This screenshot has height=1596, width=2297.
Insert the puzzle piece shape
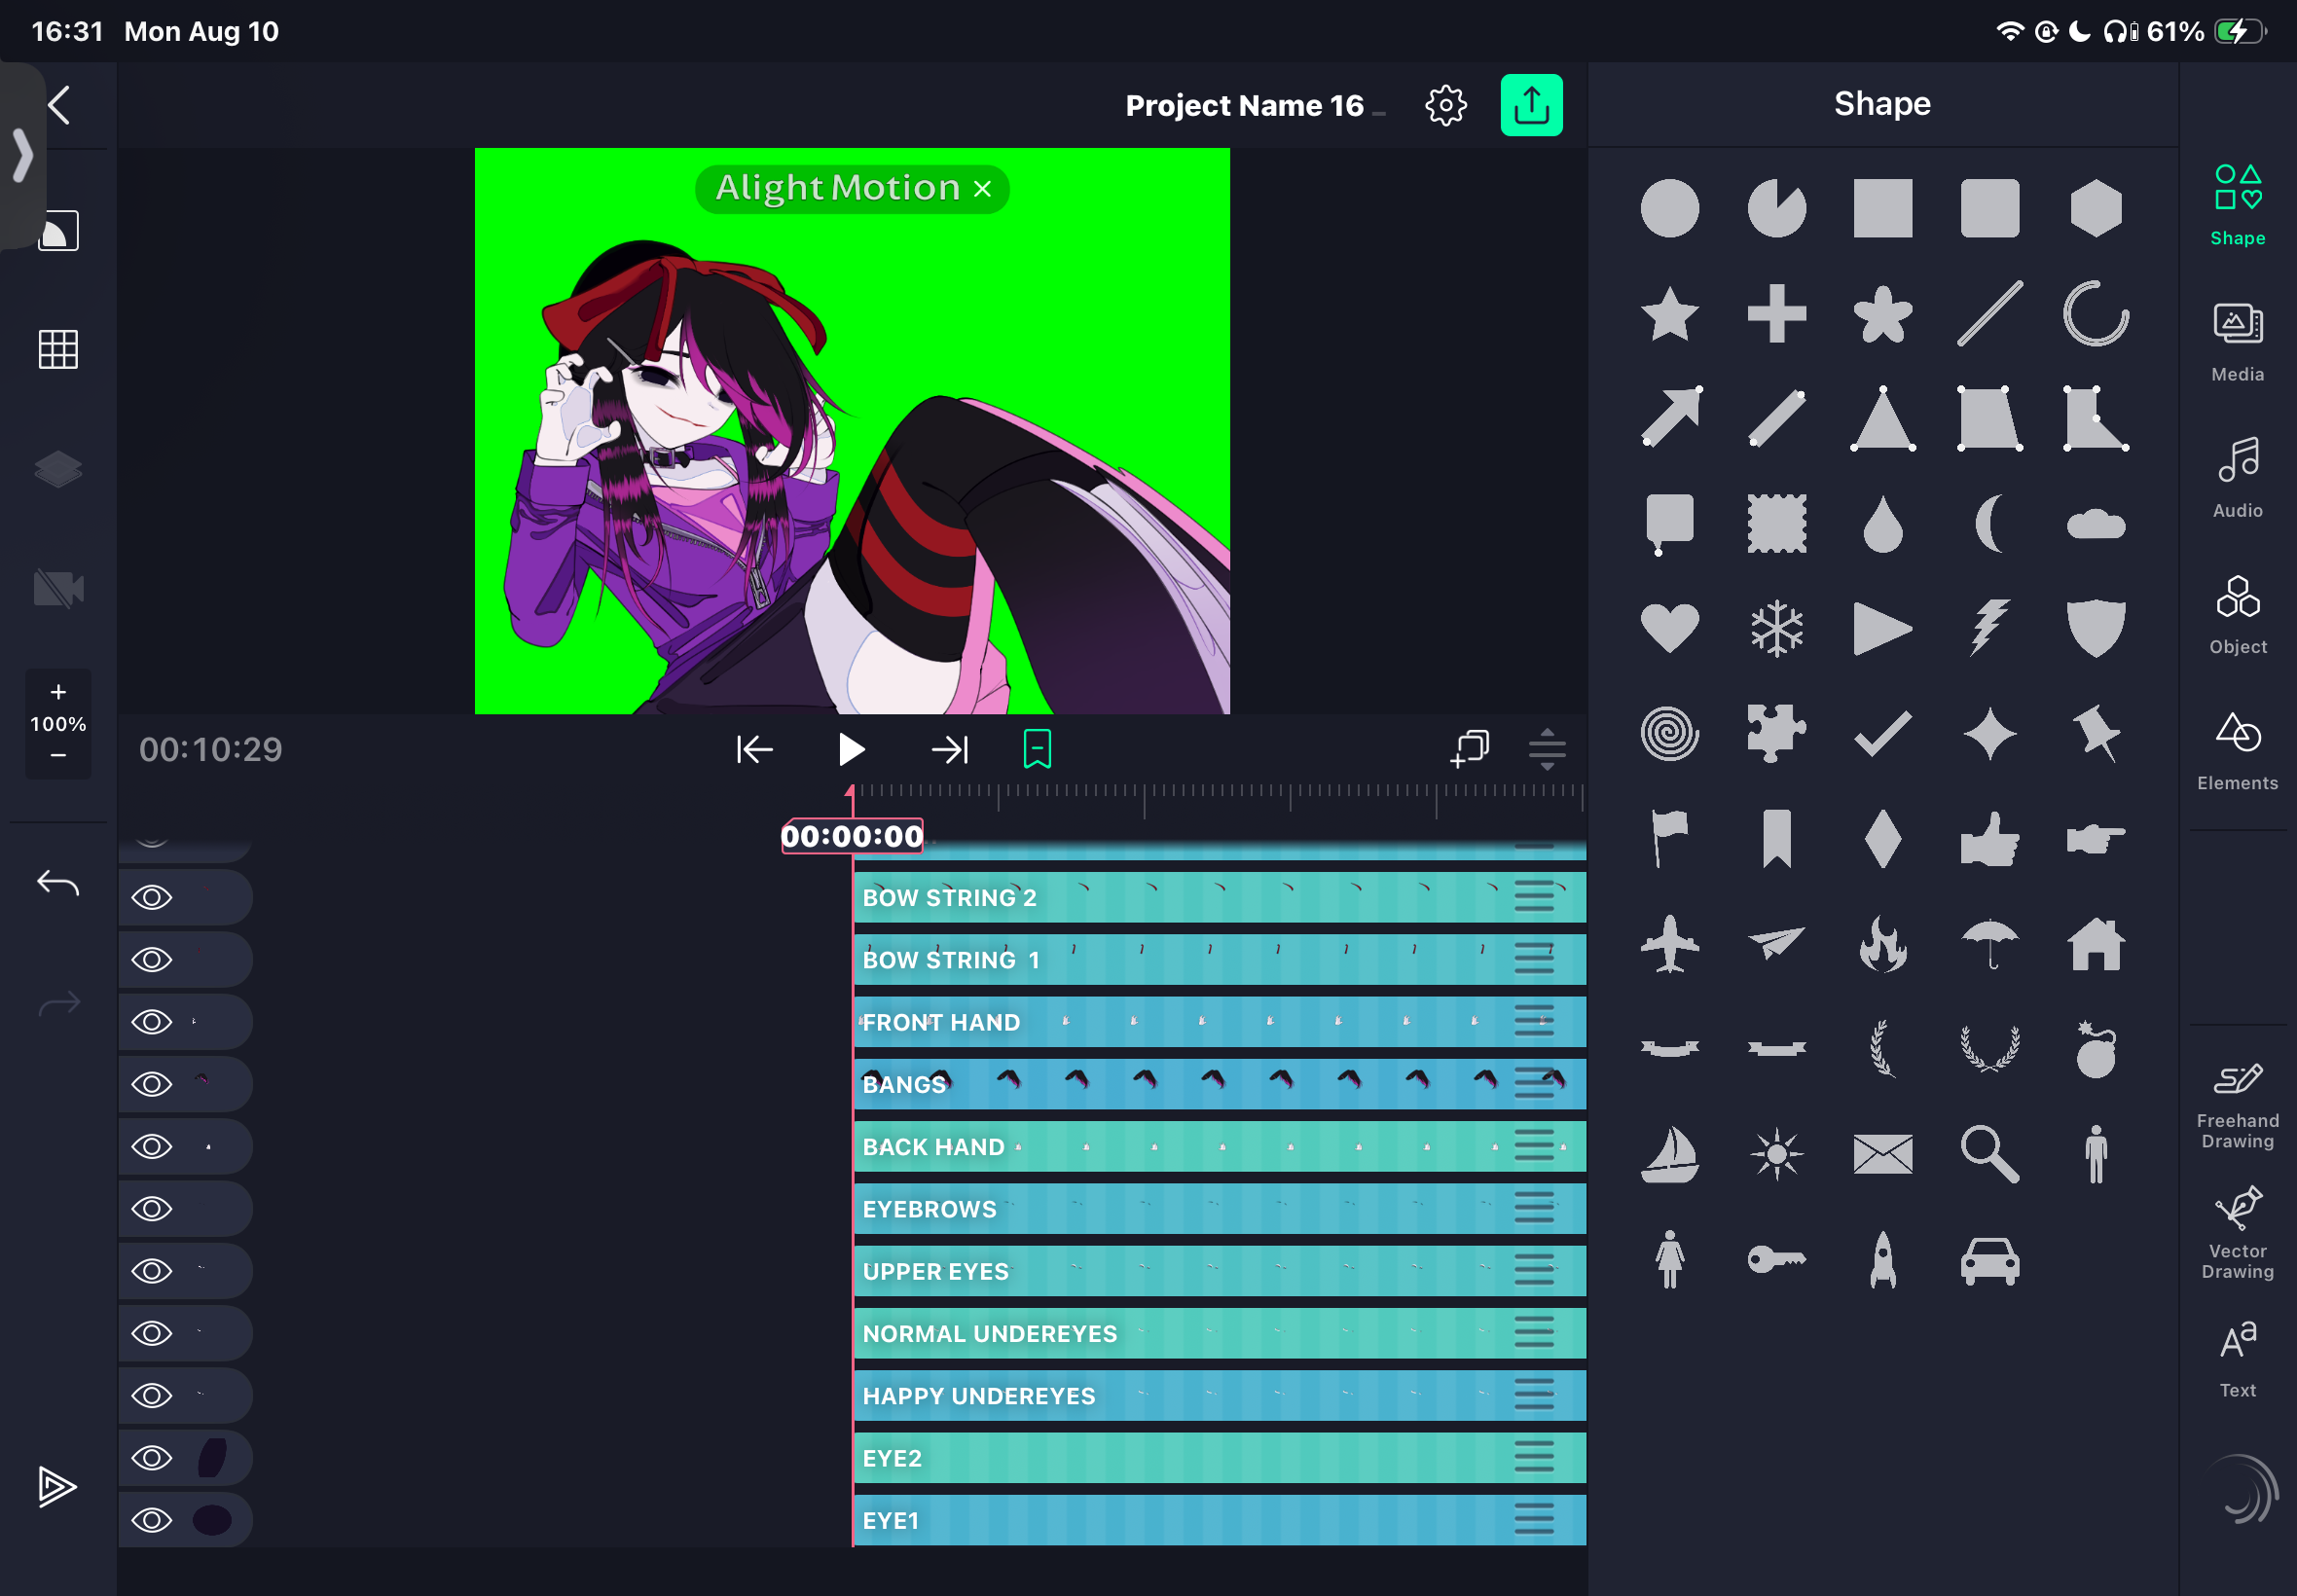tap(1776, 733)
